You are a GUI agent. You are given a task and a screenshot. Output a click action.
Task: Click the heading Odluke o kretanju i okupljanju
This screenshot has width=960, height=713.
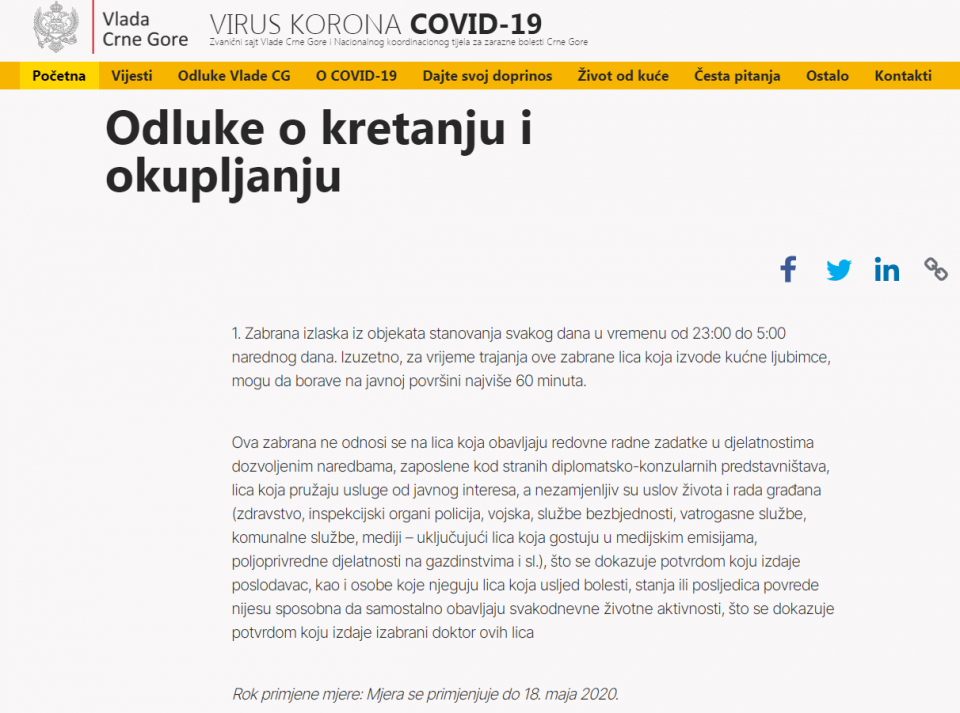pyautogui.click(x=318, y=152)
